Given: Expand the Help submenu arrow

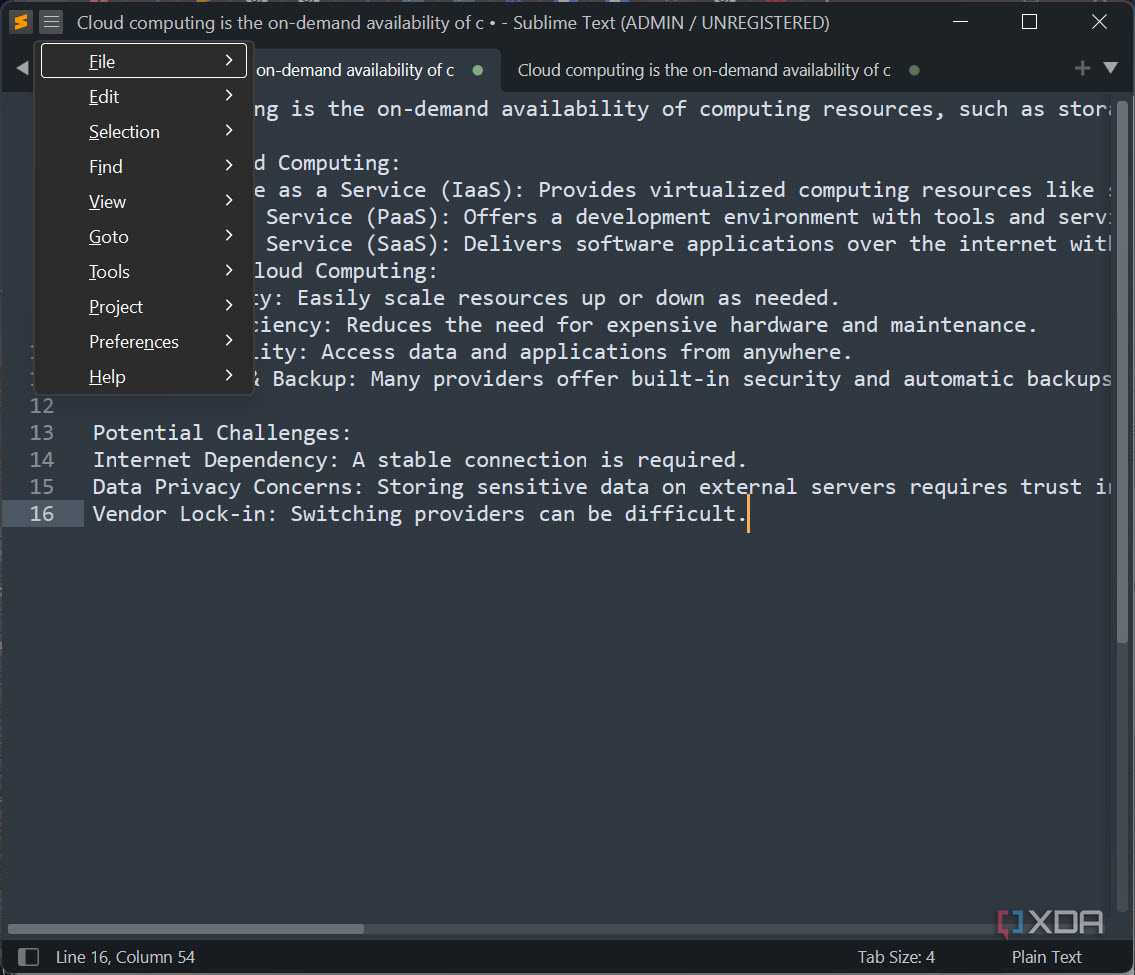Looking at the screenshot, I should pos(229,375).
